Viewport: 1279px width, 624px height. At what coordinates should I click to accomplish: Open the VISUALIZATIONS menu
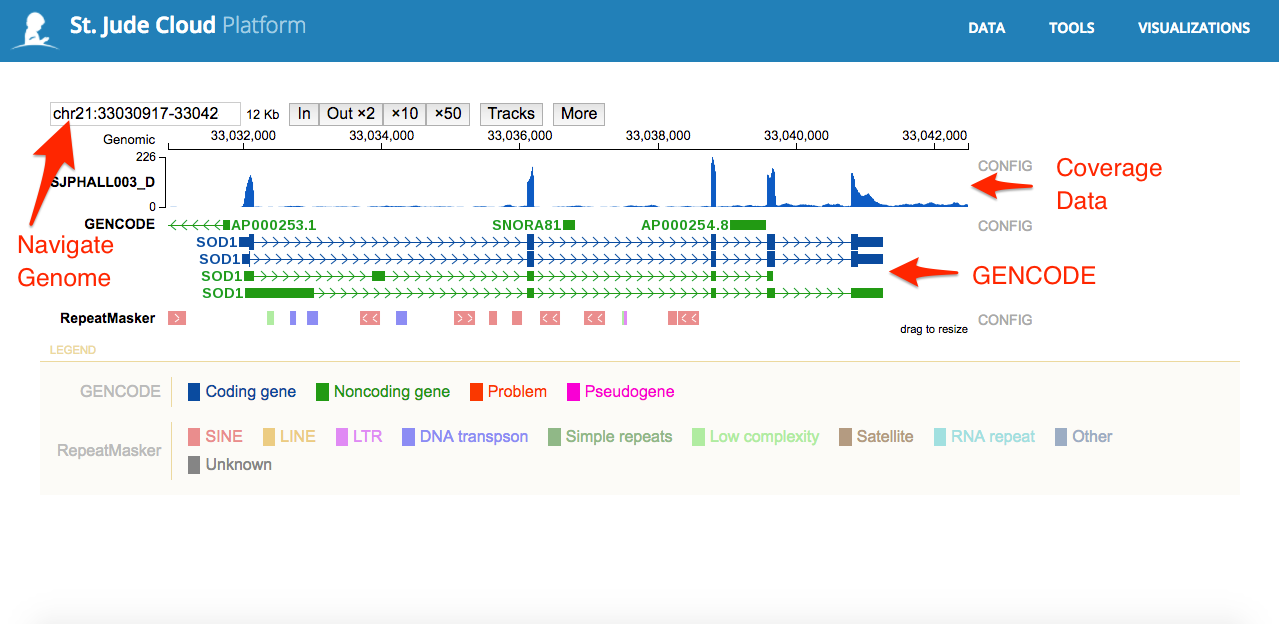tap(1193, 28)
